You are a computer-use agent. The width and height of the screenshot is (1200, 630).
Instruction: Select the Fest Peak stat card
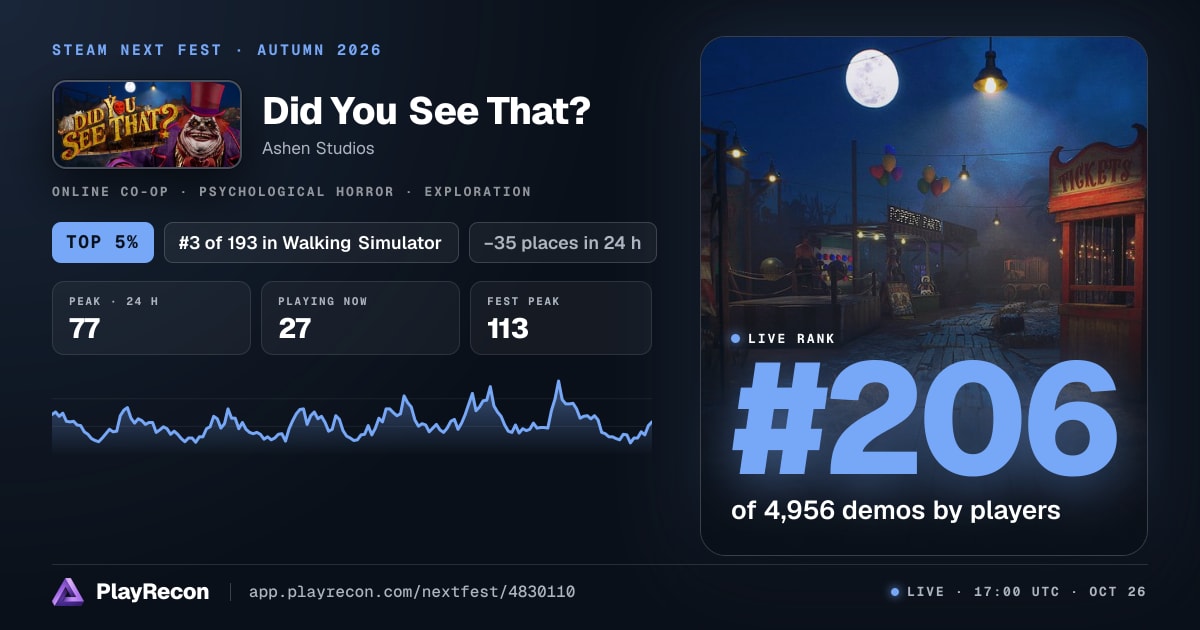click(x=561, y=318)
